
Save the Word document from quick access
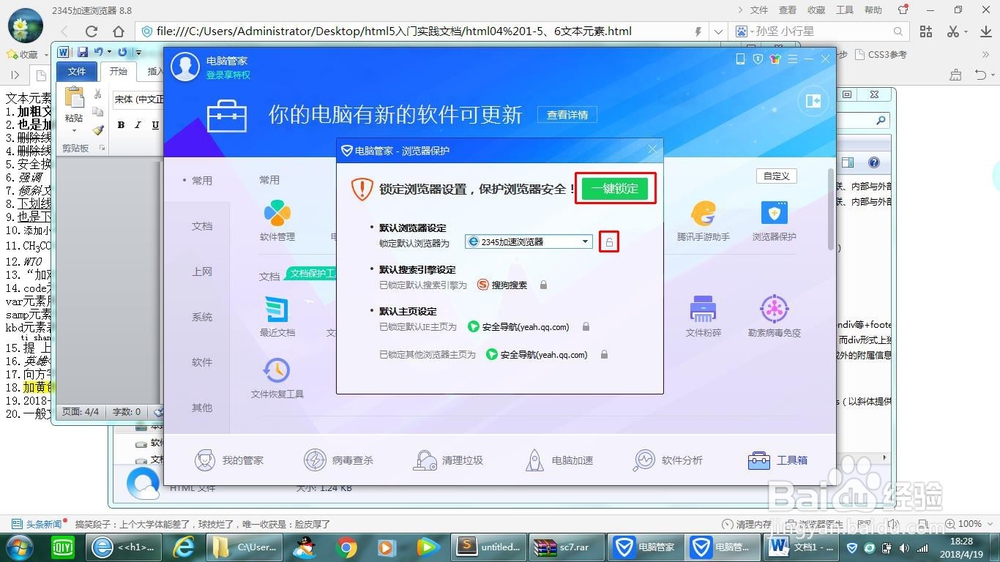click(82, 52)
